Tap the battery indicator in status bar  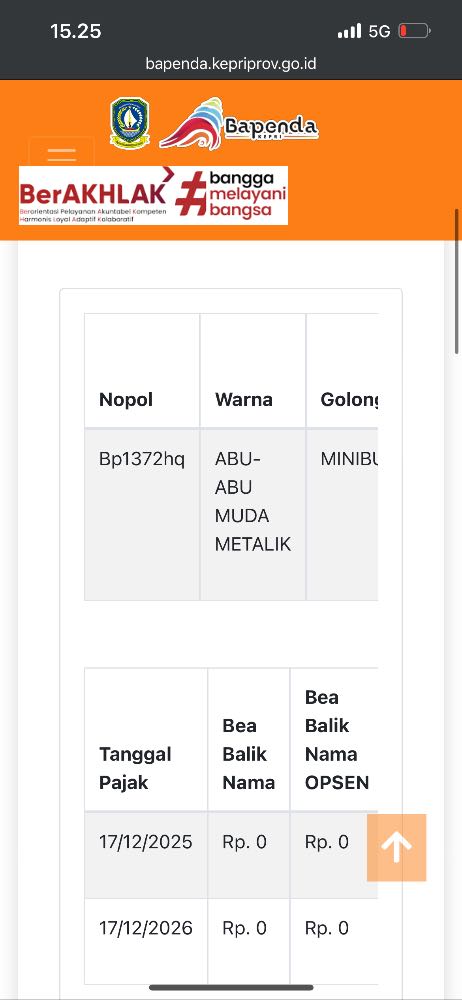point(414,31)
